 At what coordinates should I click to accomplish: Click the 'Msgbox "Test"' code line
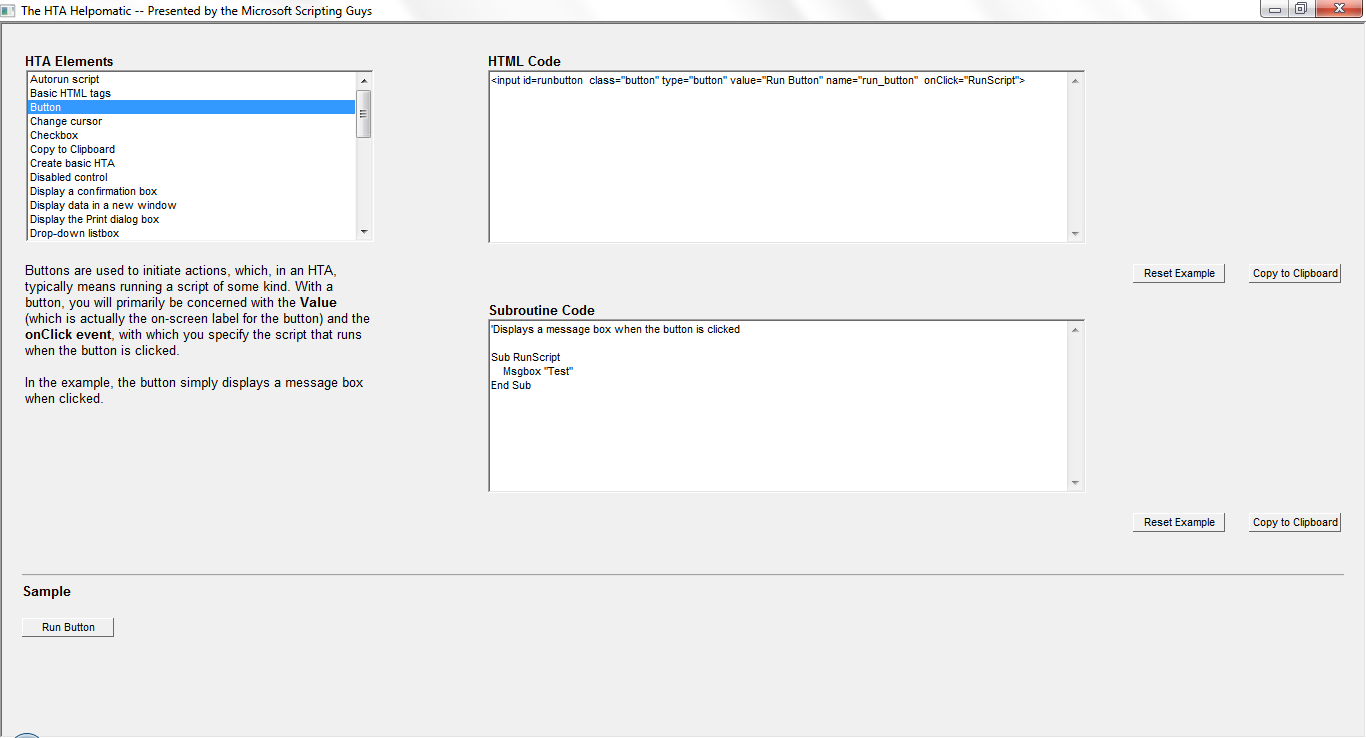pos(538,371)
